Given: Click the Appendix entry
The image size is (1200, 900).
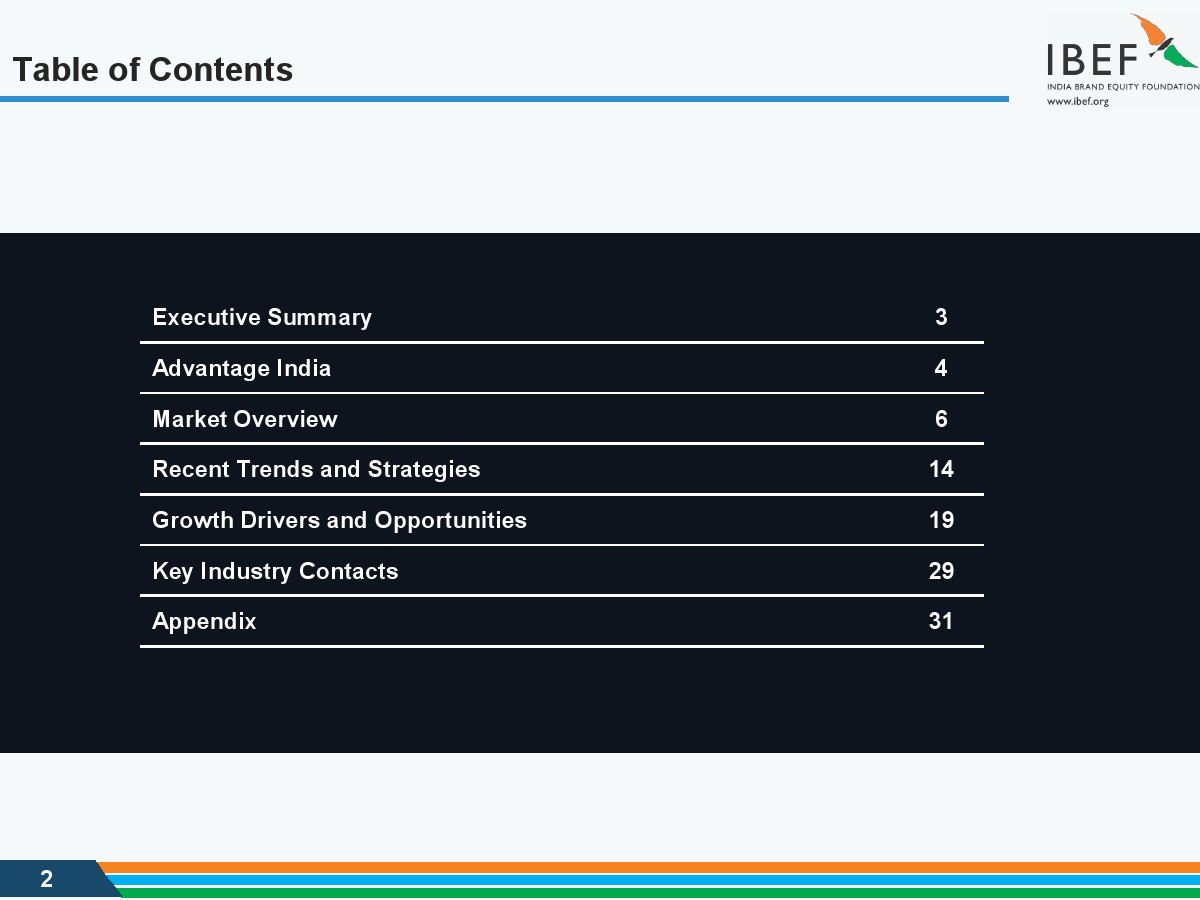Looking at the screenshot, I should coord(204,622).
